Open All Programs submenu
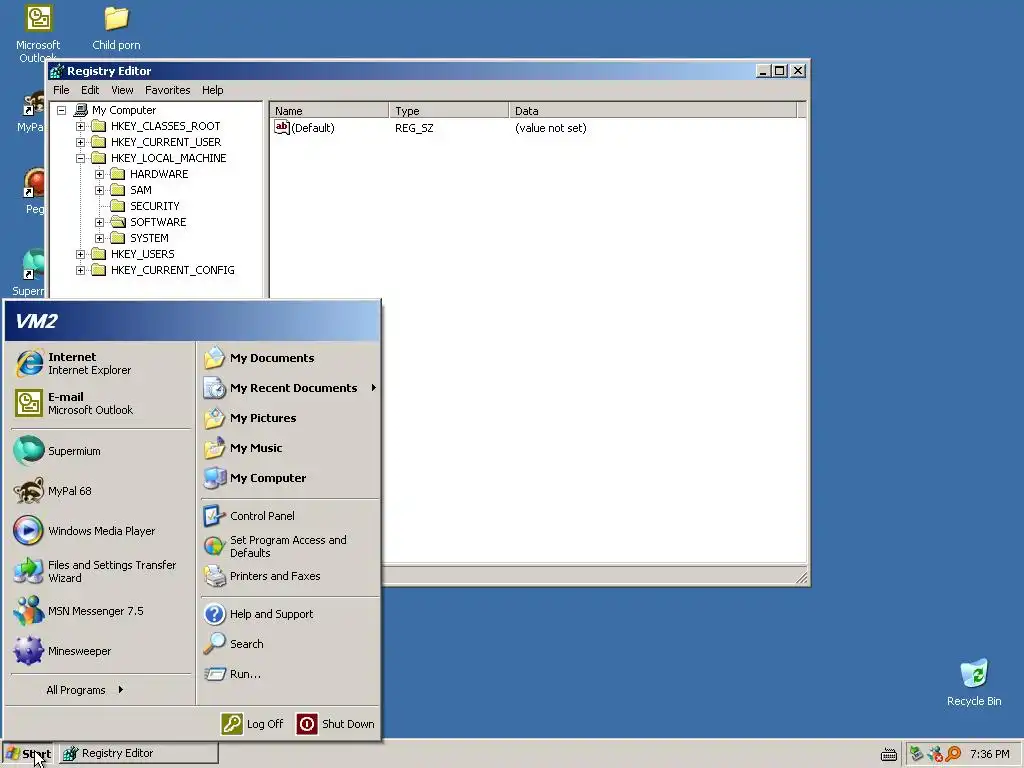 [85, 690]
